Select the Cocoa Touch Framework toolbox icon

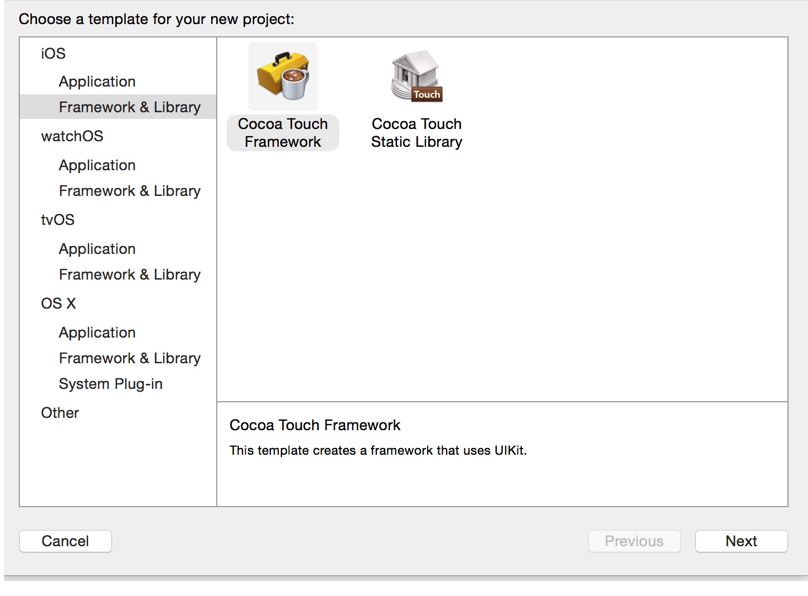(x=283, y=77)
